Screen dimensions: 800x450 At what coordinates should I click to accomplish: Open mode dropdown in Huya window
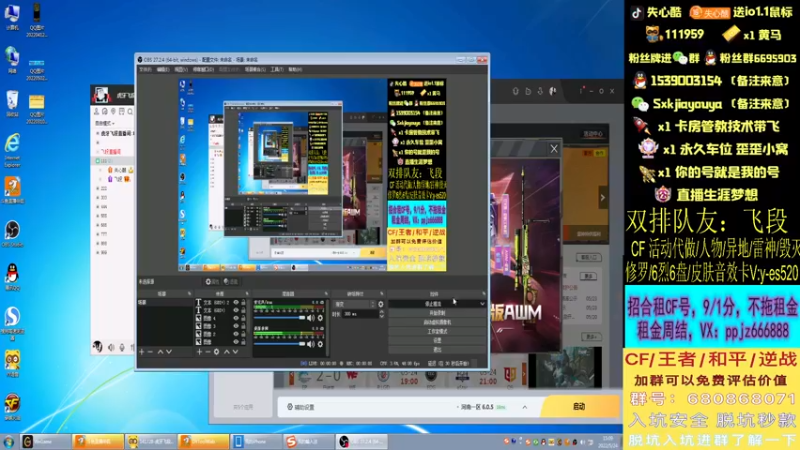[x=105, y=123]
